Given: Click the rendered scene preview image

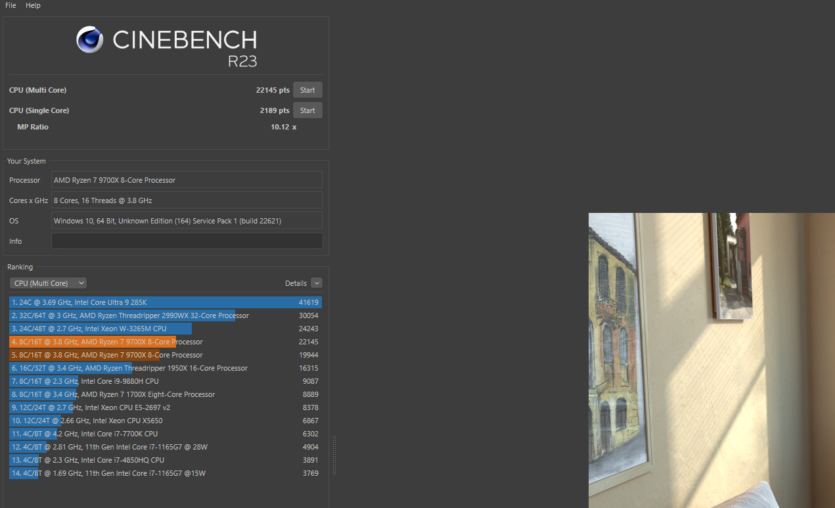Looking at the screenshot, I should click(711, 360).
